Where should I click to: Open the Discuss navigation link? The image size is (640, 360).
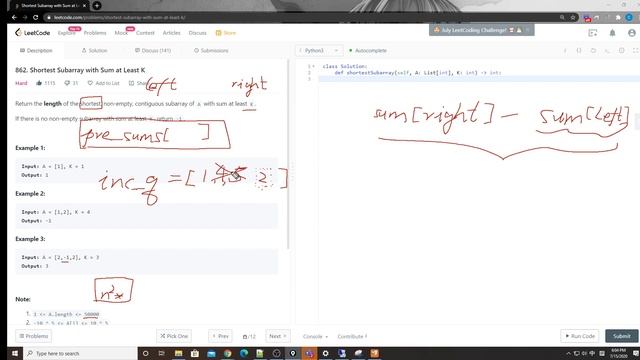198,33
